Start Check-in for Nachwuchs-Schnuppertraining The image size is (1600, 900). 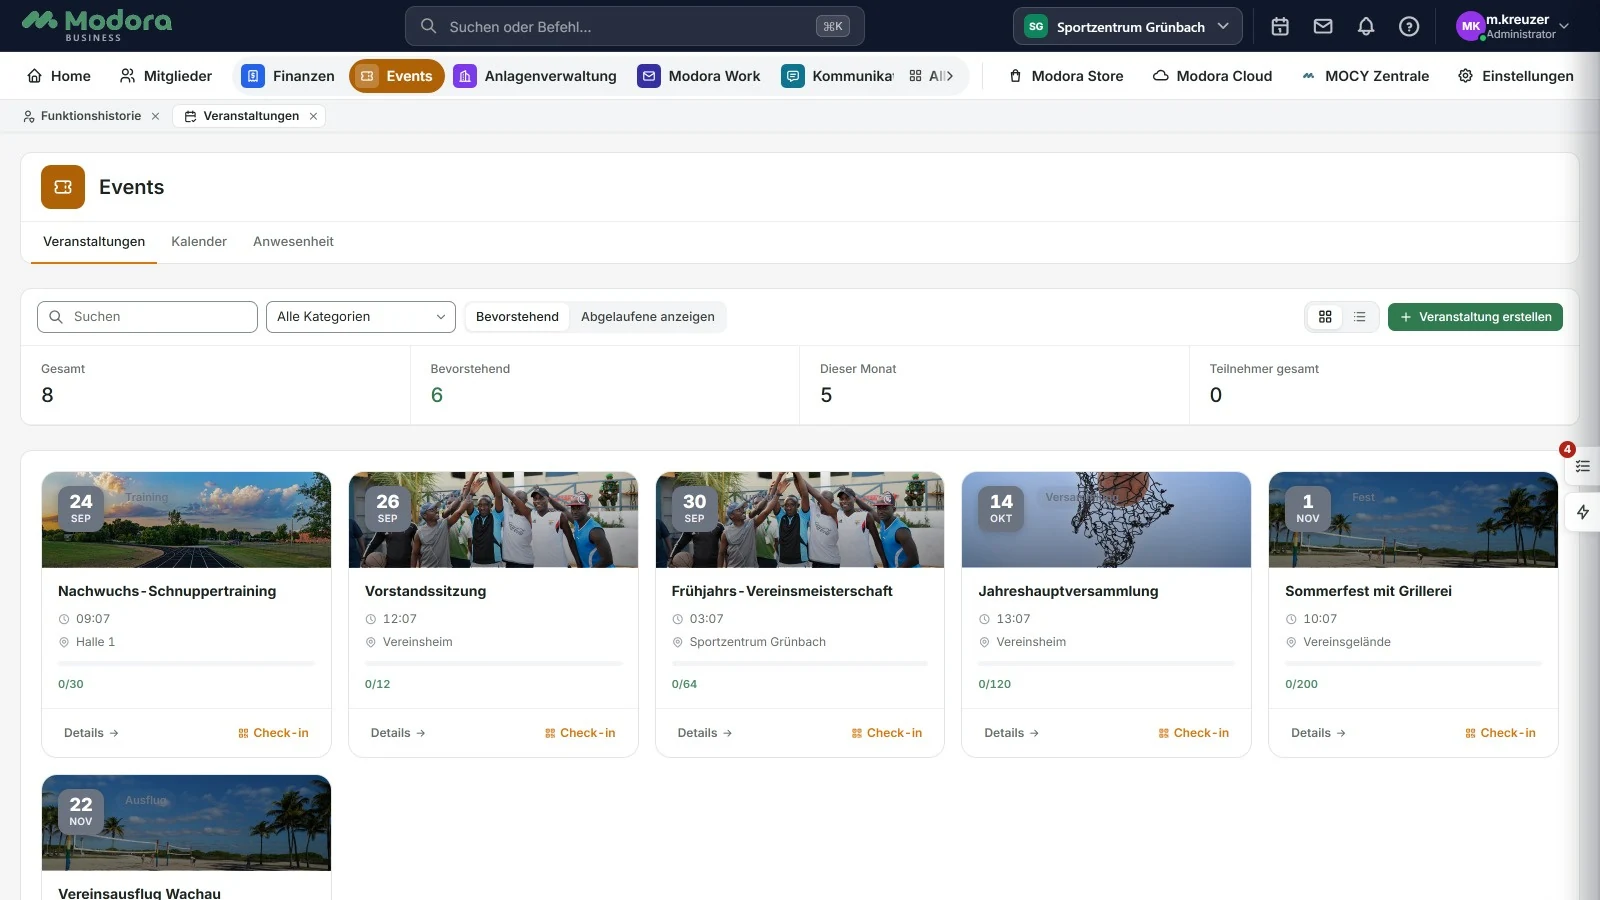(x=273, y=733)
